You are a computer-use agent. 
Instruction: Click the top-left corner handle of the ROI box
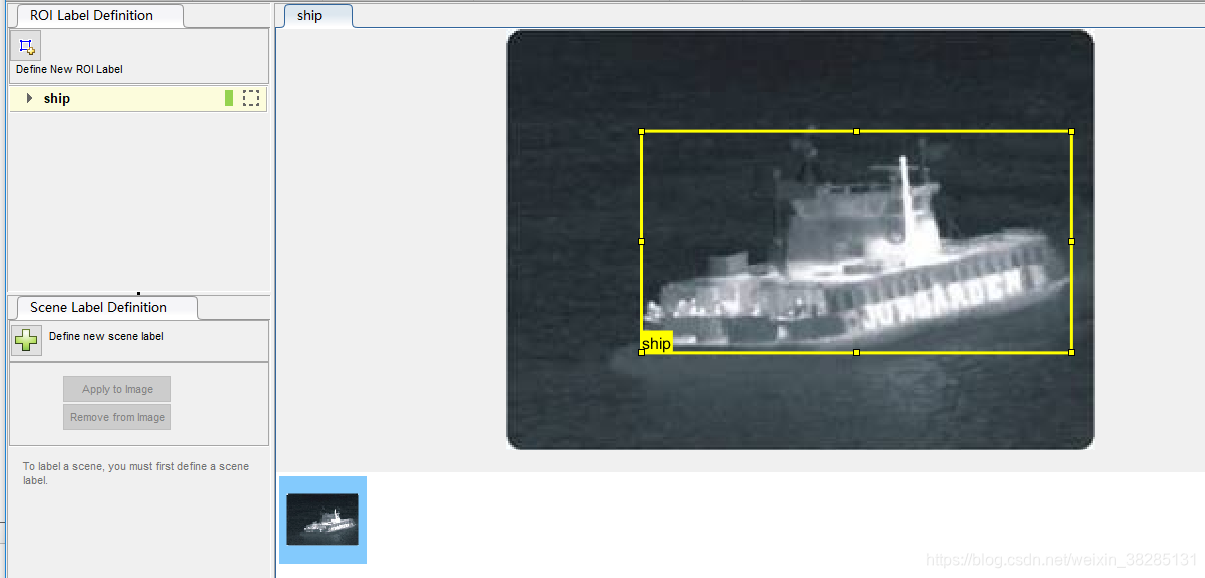pos(641,131)
